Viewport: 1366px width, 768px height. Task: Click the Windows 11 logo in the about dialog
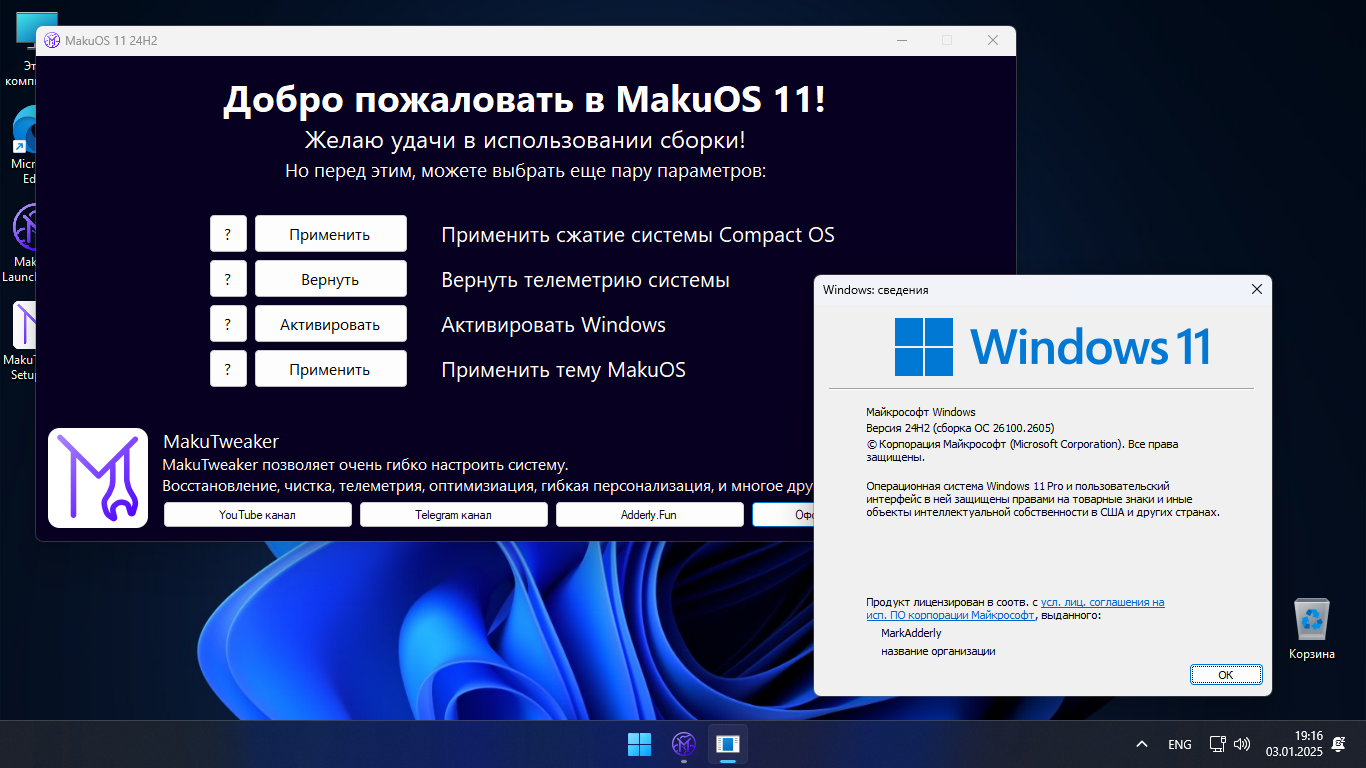coord(1052,346)
